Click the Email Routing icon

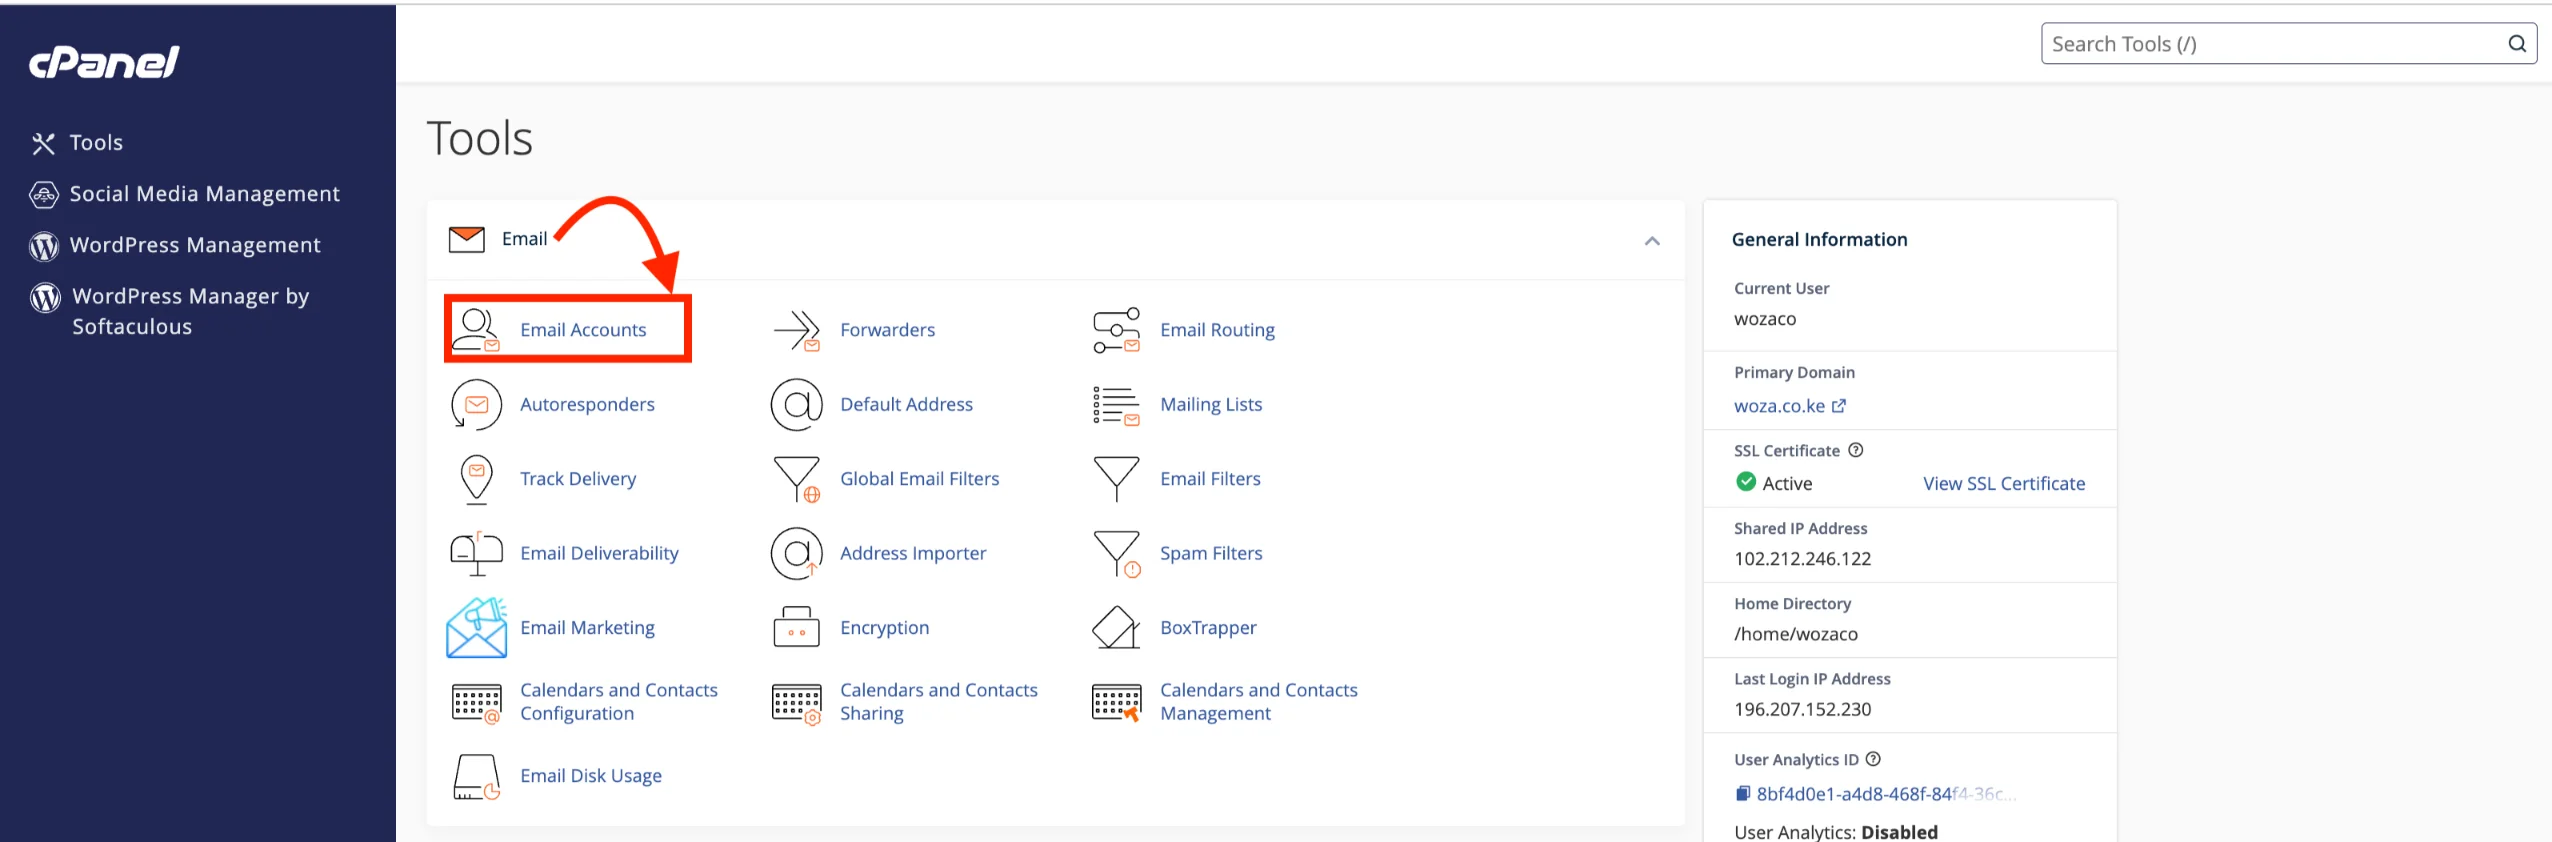point(1116,330)
